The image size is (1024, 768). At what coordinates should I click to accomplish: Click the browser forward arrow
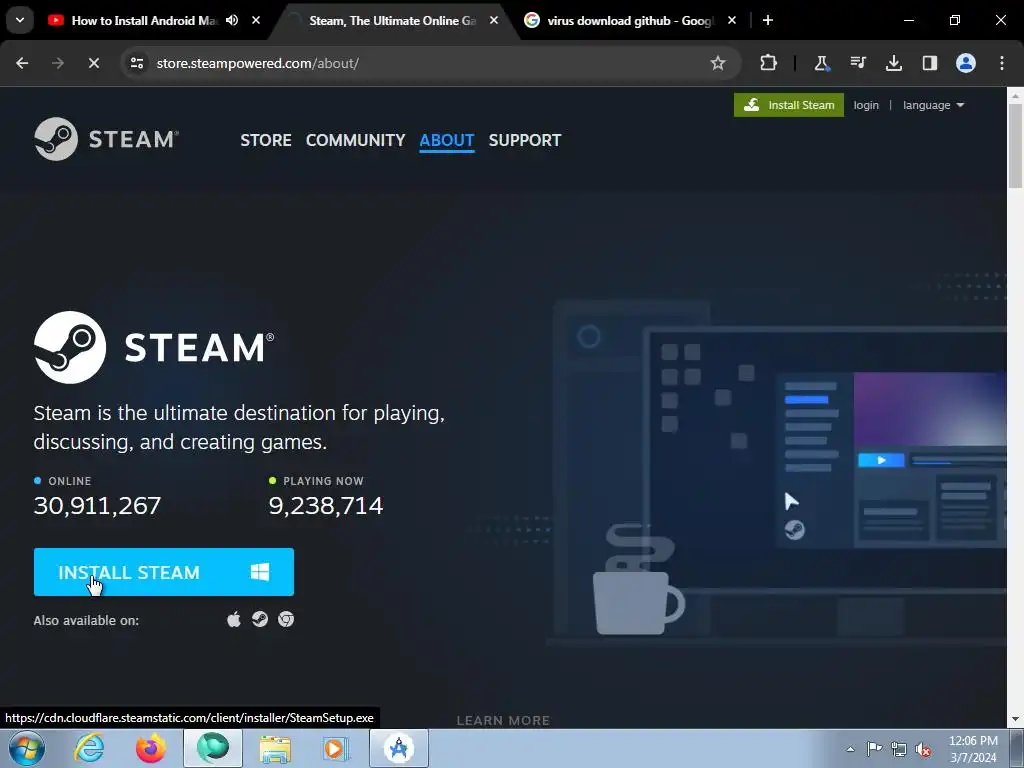click(58, 63)
